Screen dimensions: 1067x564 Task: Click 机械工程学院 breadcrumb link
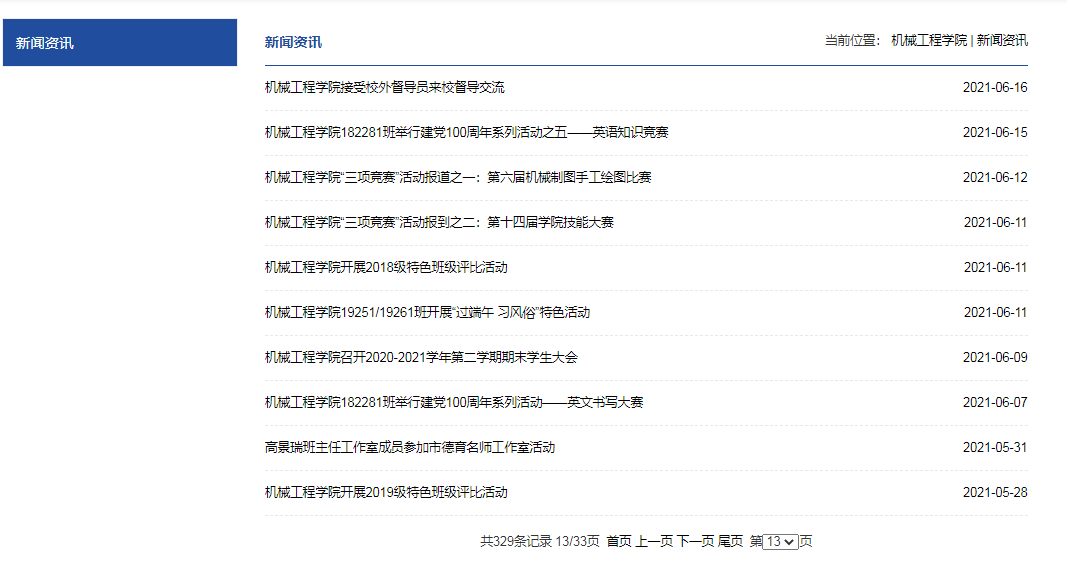pyautogui.click(x=929, y=40)
